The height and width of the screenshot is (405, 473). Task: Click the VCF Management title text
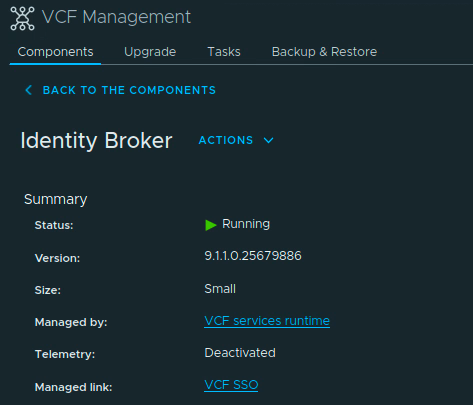coord(116,17)
